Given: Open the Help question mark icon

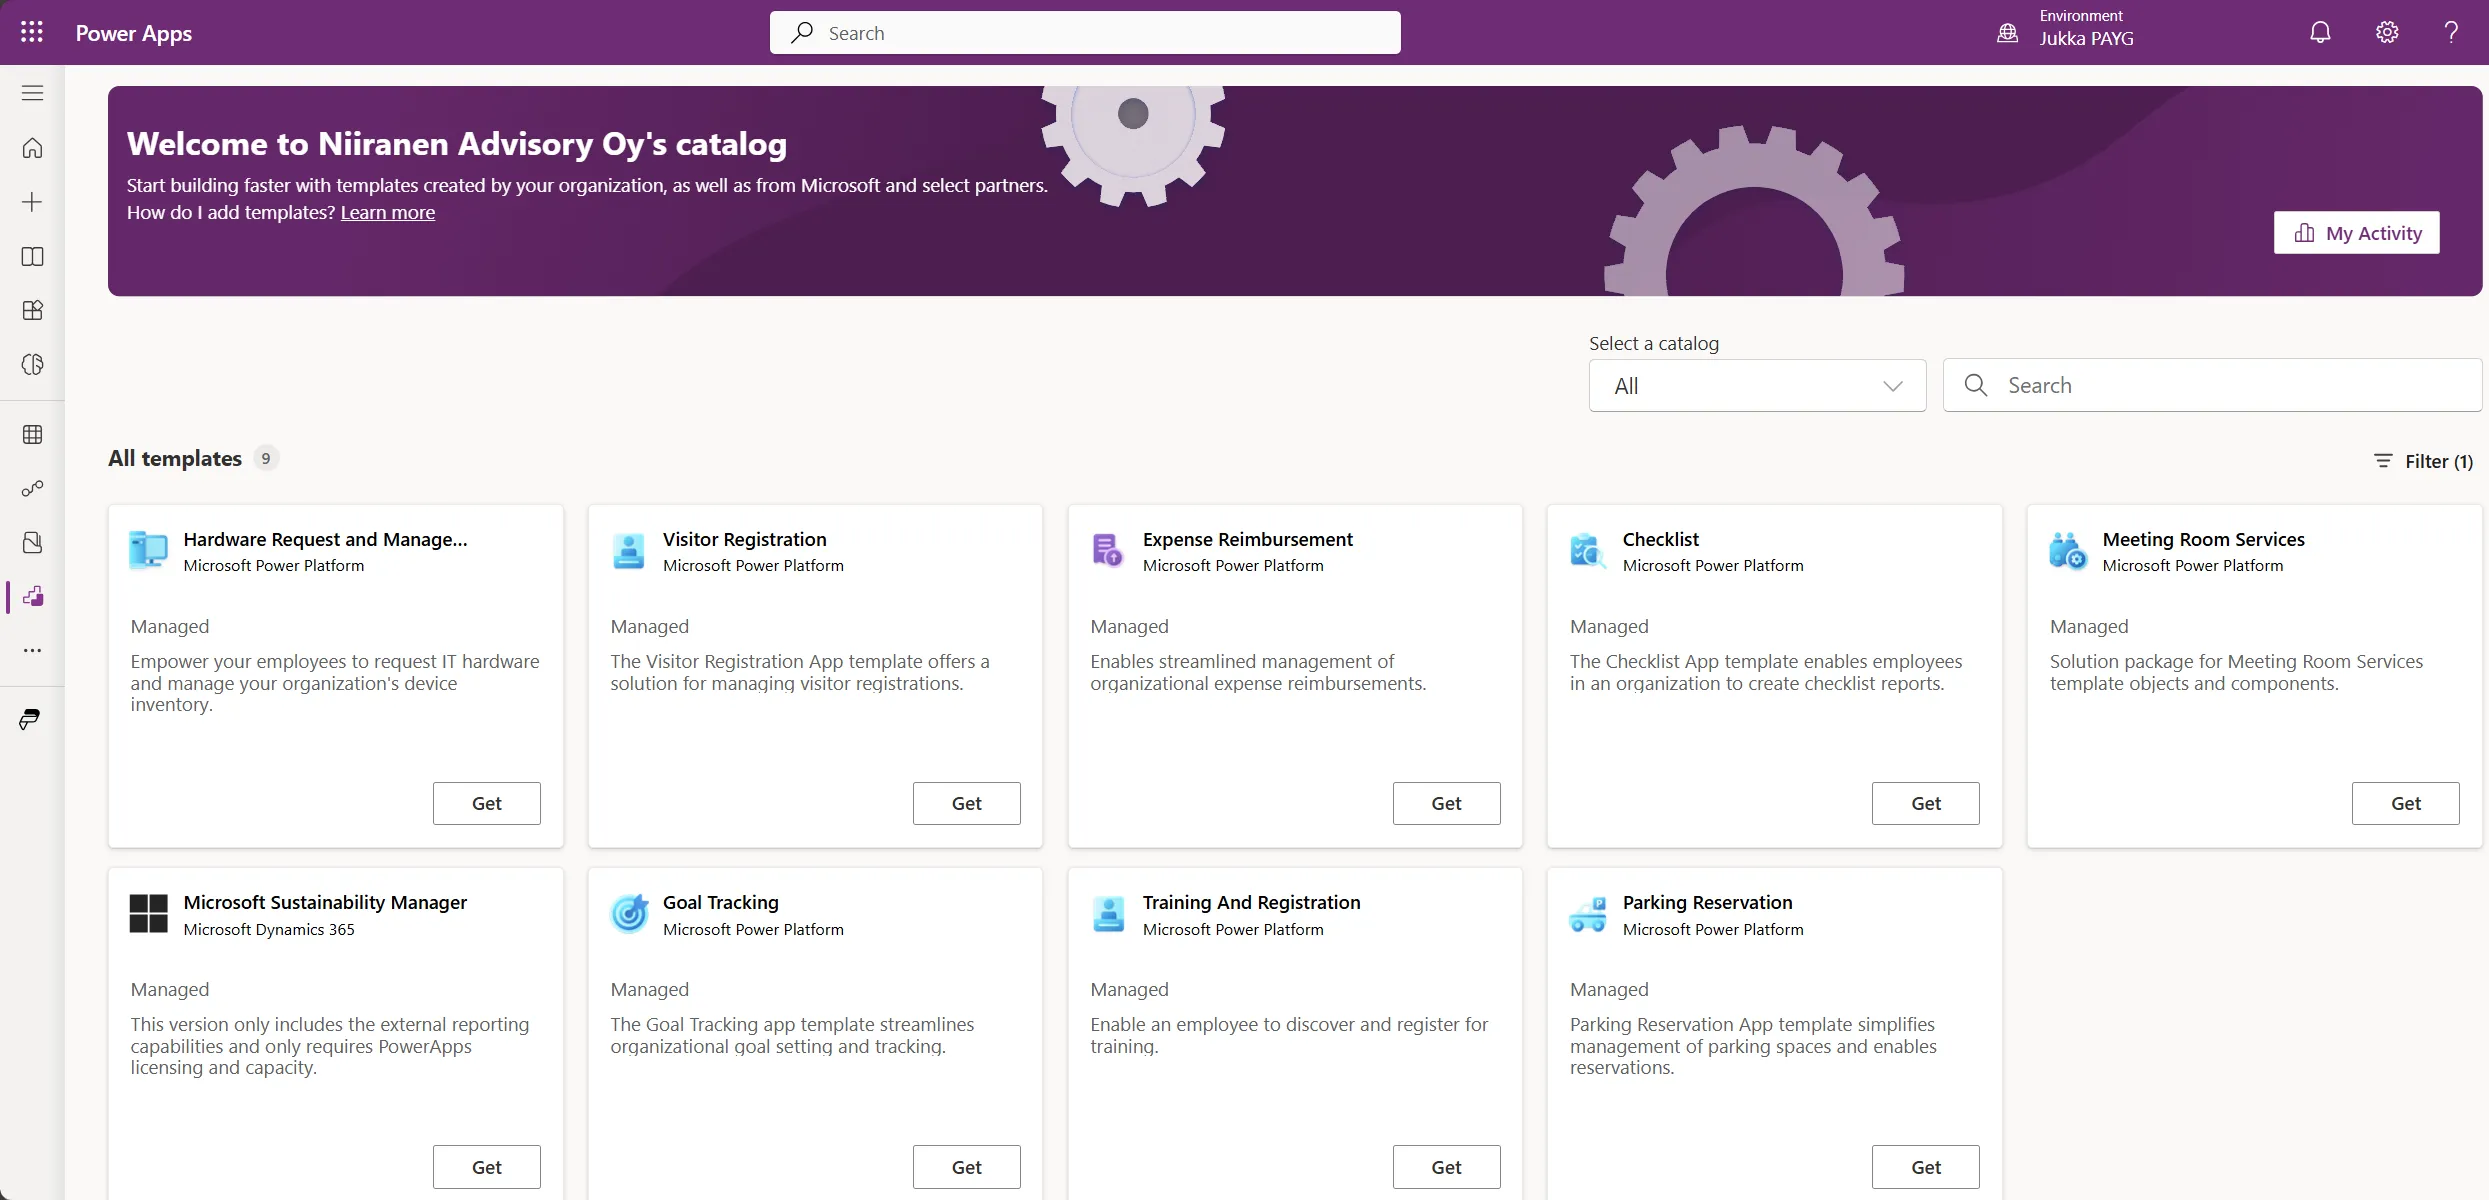Looking at the screenshot, I should 2452,32.
